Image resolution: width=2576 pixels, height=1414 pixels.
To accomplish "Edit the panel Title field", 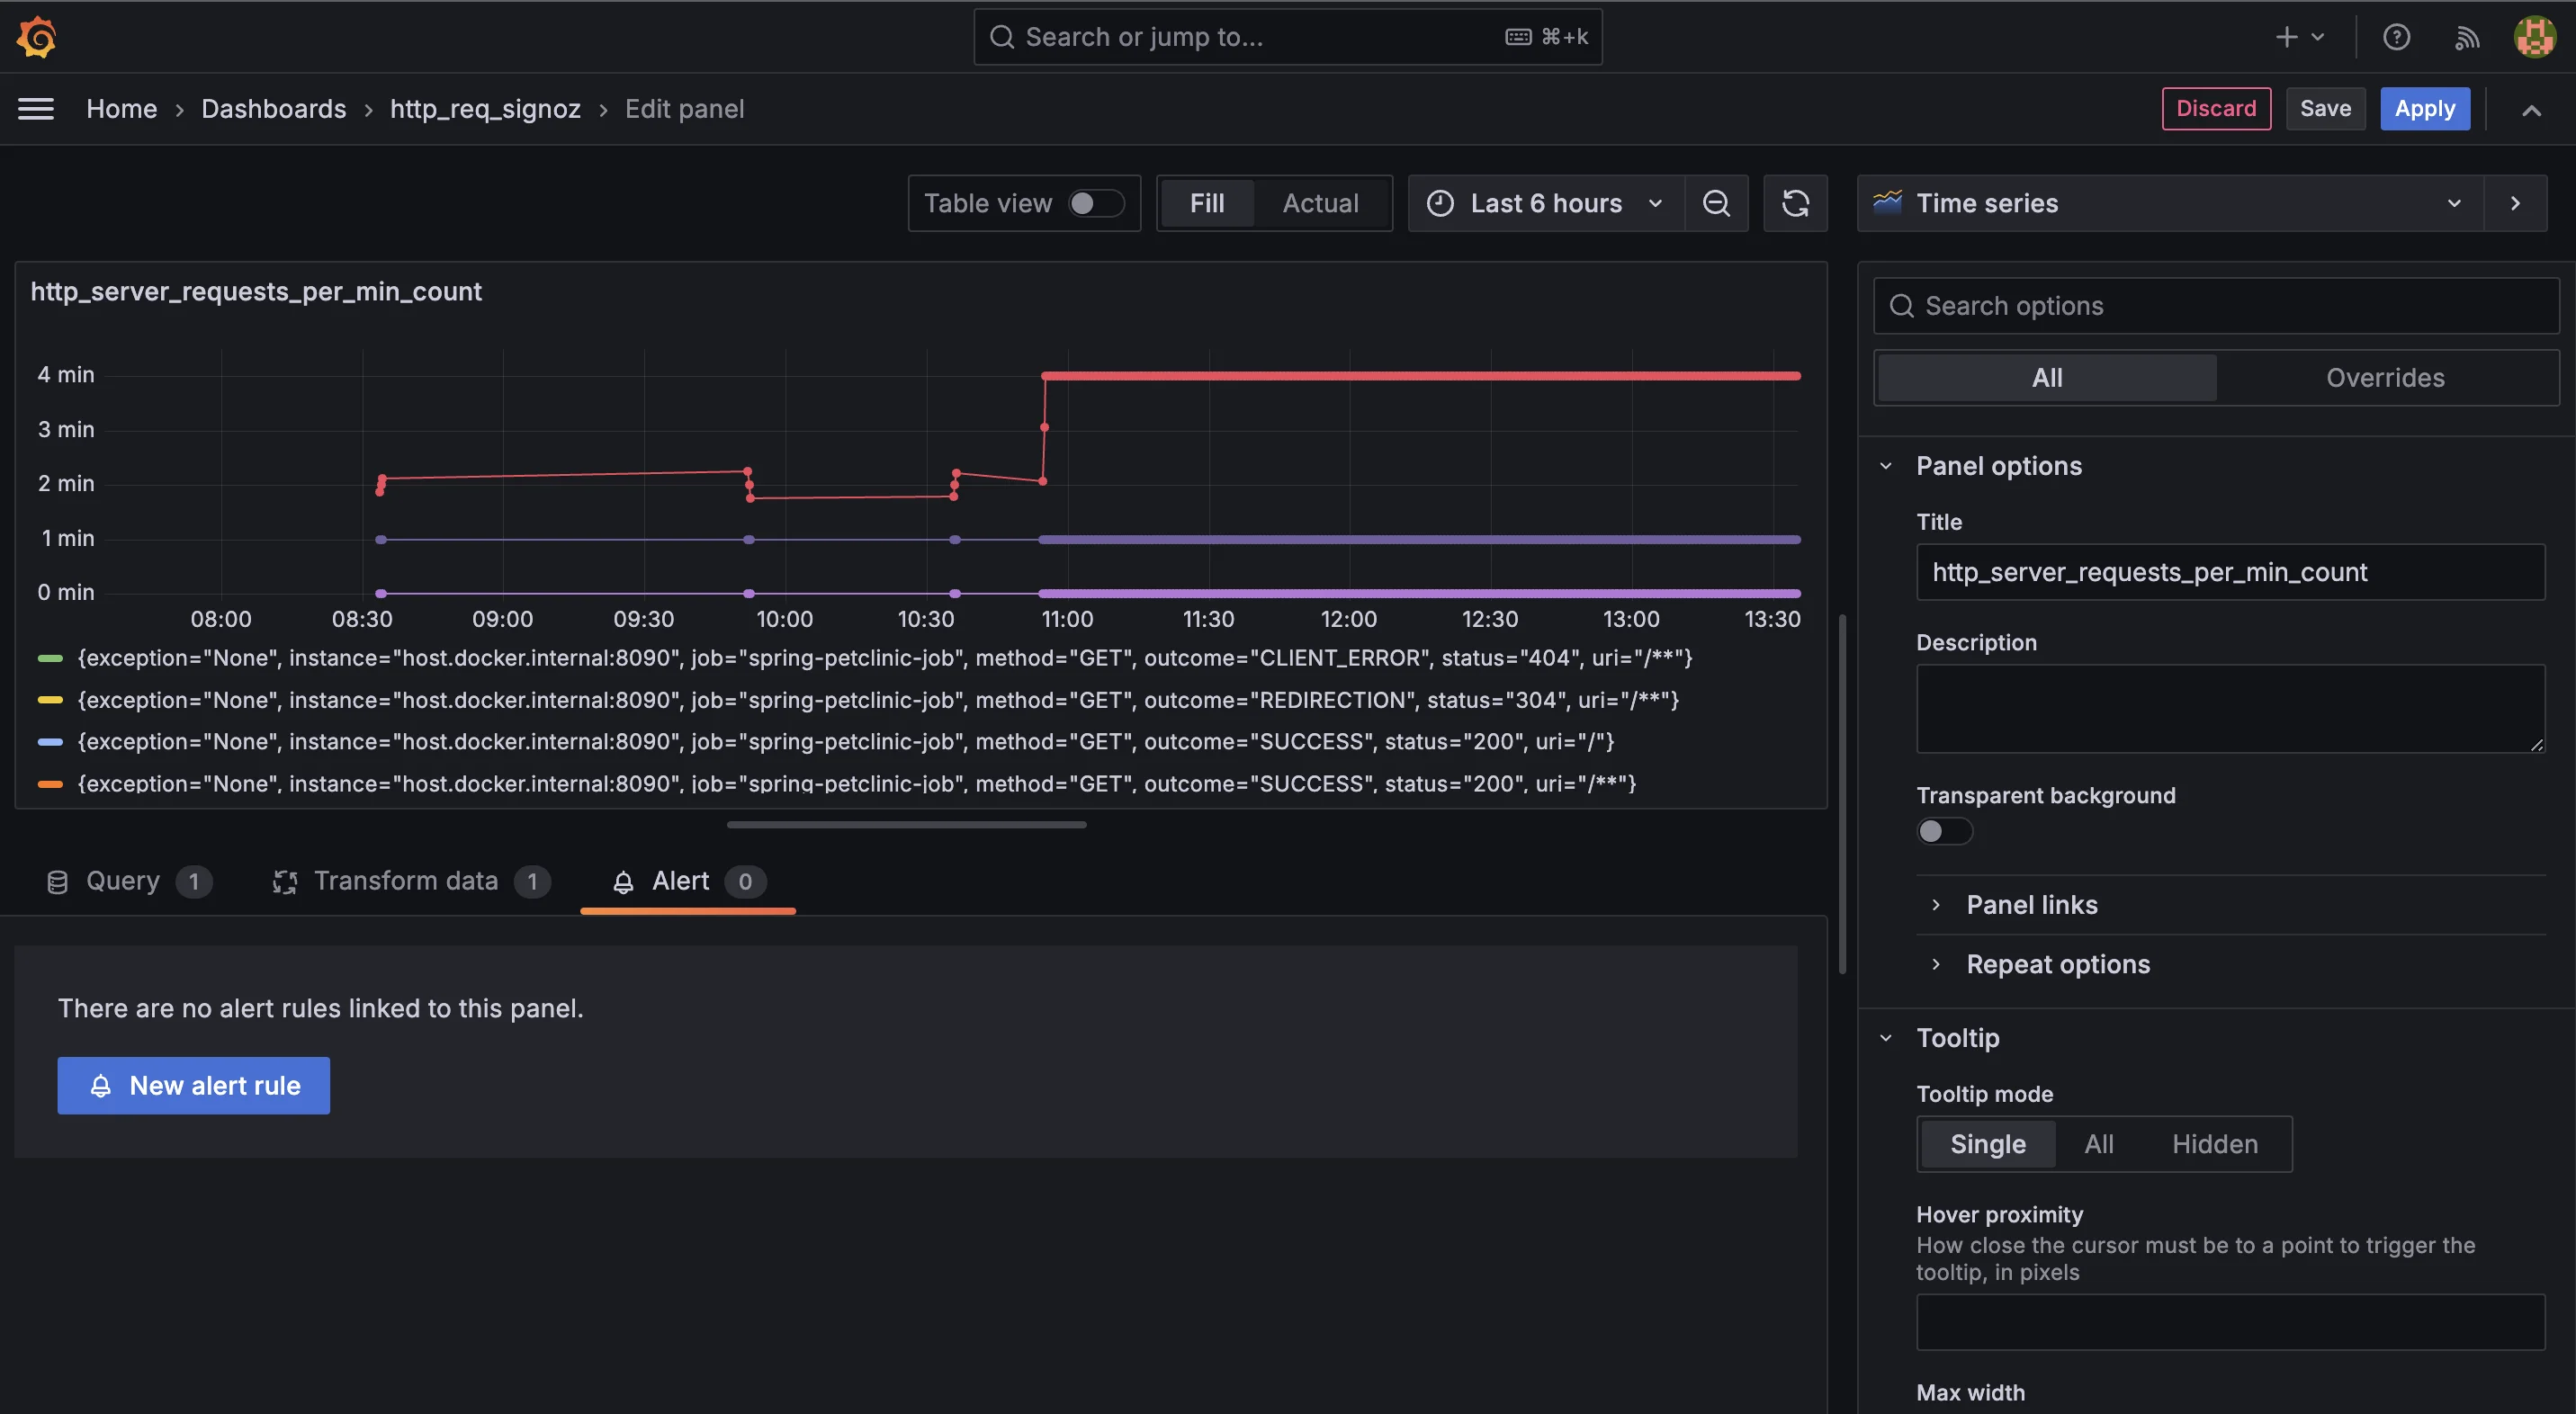I will (x=2230, y=572).
